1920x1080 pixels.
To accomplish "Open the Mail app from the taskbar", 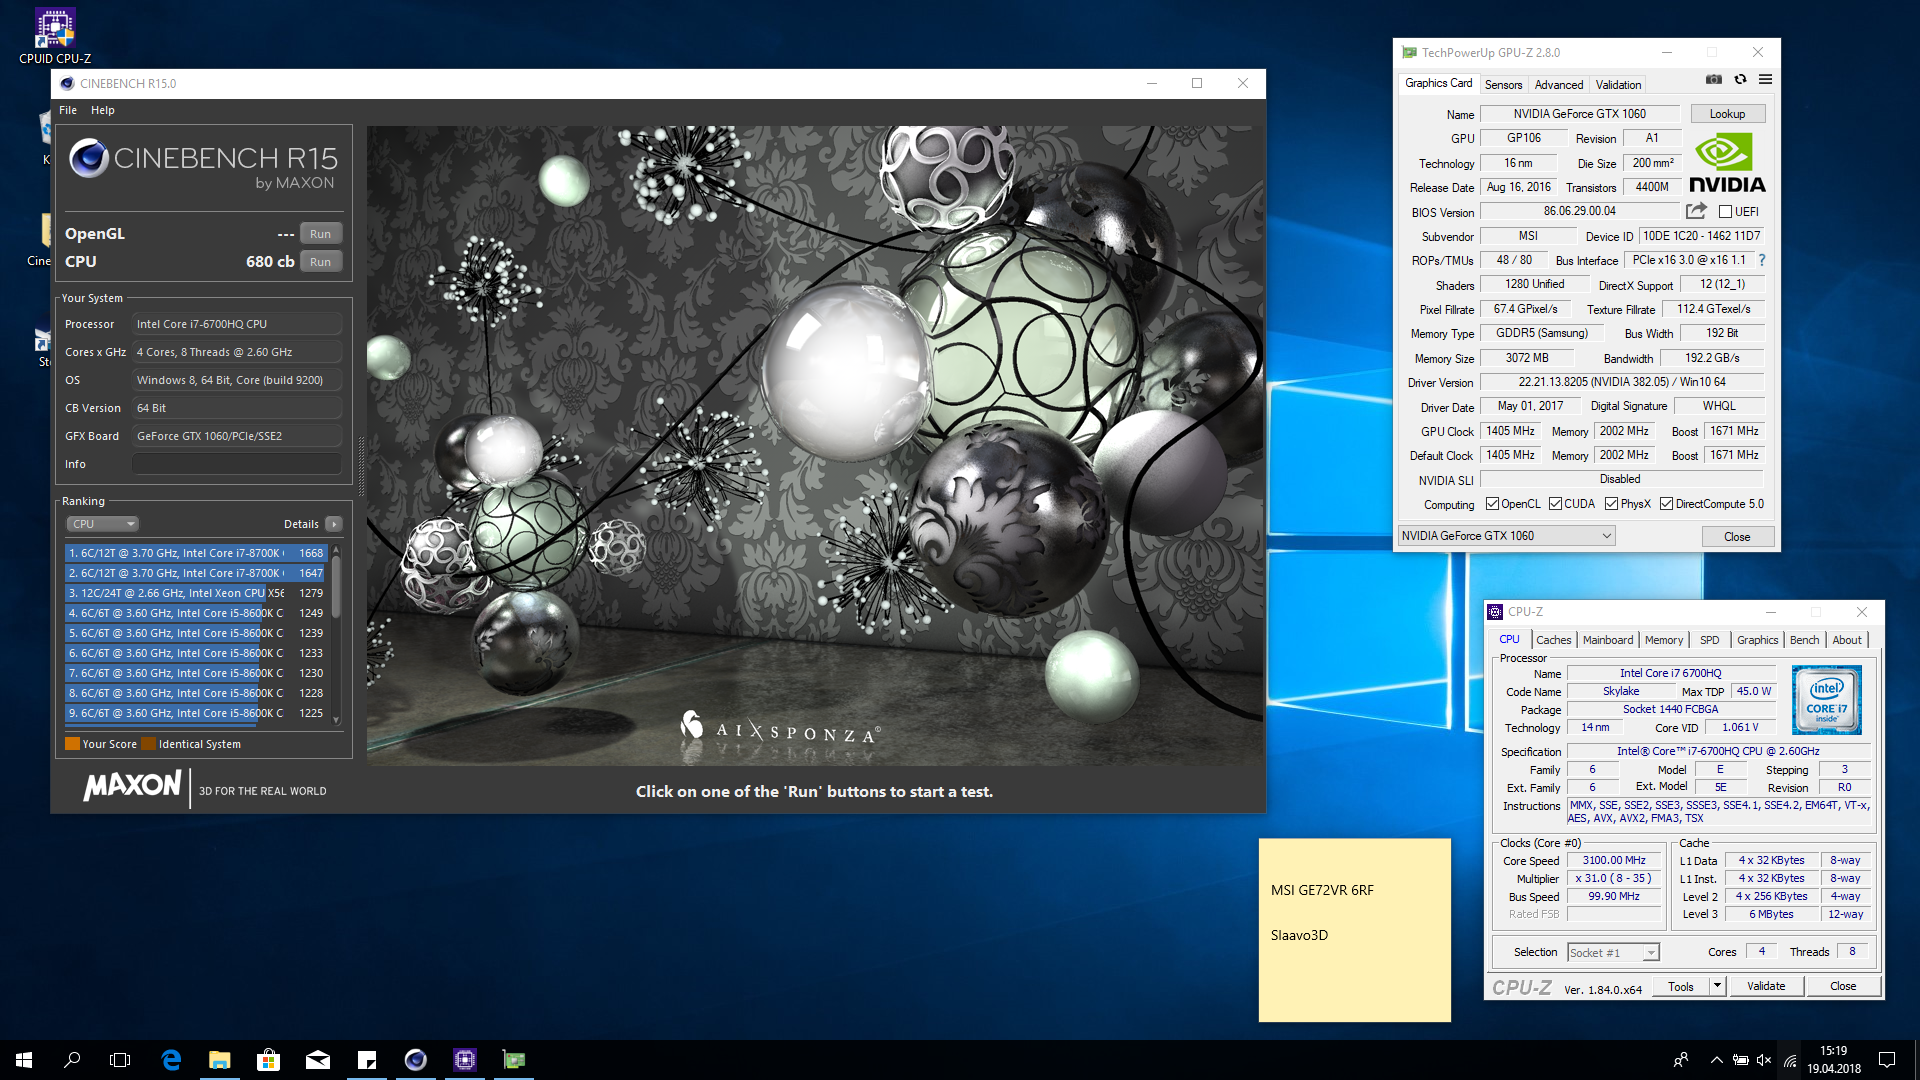I will pyautogui.click(x=318, y=1060).
